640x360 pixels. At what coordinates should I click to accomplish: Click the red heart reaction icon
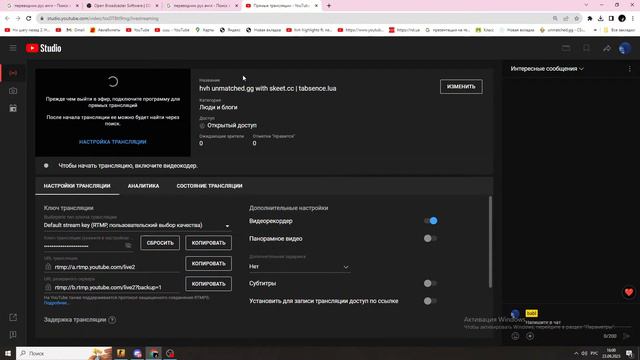(629, 292)
